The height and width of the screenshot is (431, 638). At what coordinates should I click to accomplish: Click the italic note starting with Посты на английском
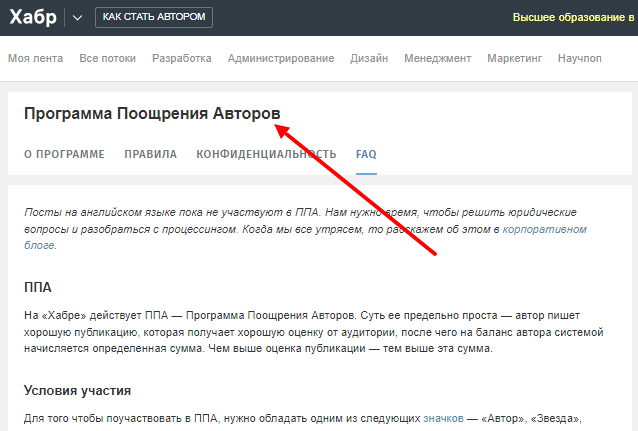[305, 229]
